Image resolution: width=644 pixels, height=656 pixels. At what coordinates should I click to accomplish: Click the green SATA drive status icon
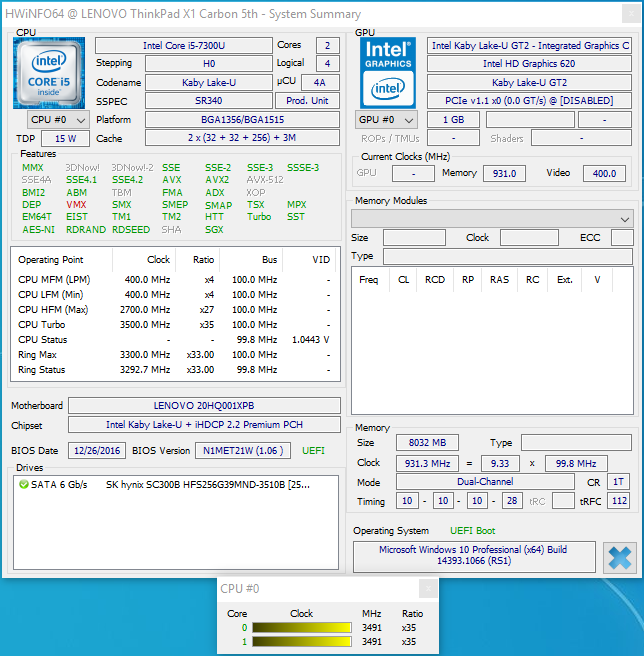24,484
